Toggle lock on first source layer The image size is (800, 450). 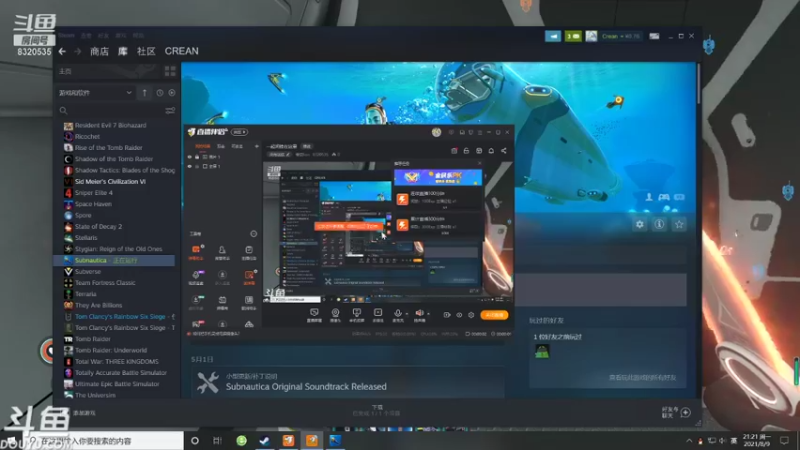pos(197,157)
